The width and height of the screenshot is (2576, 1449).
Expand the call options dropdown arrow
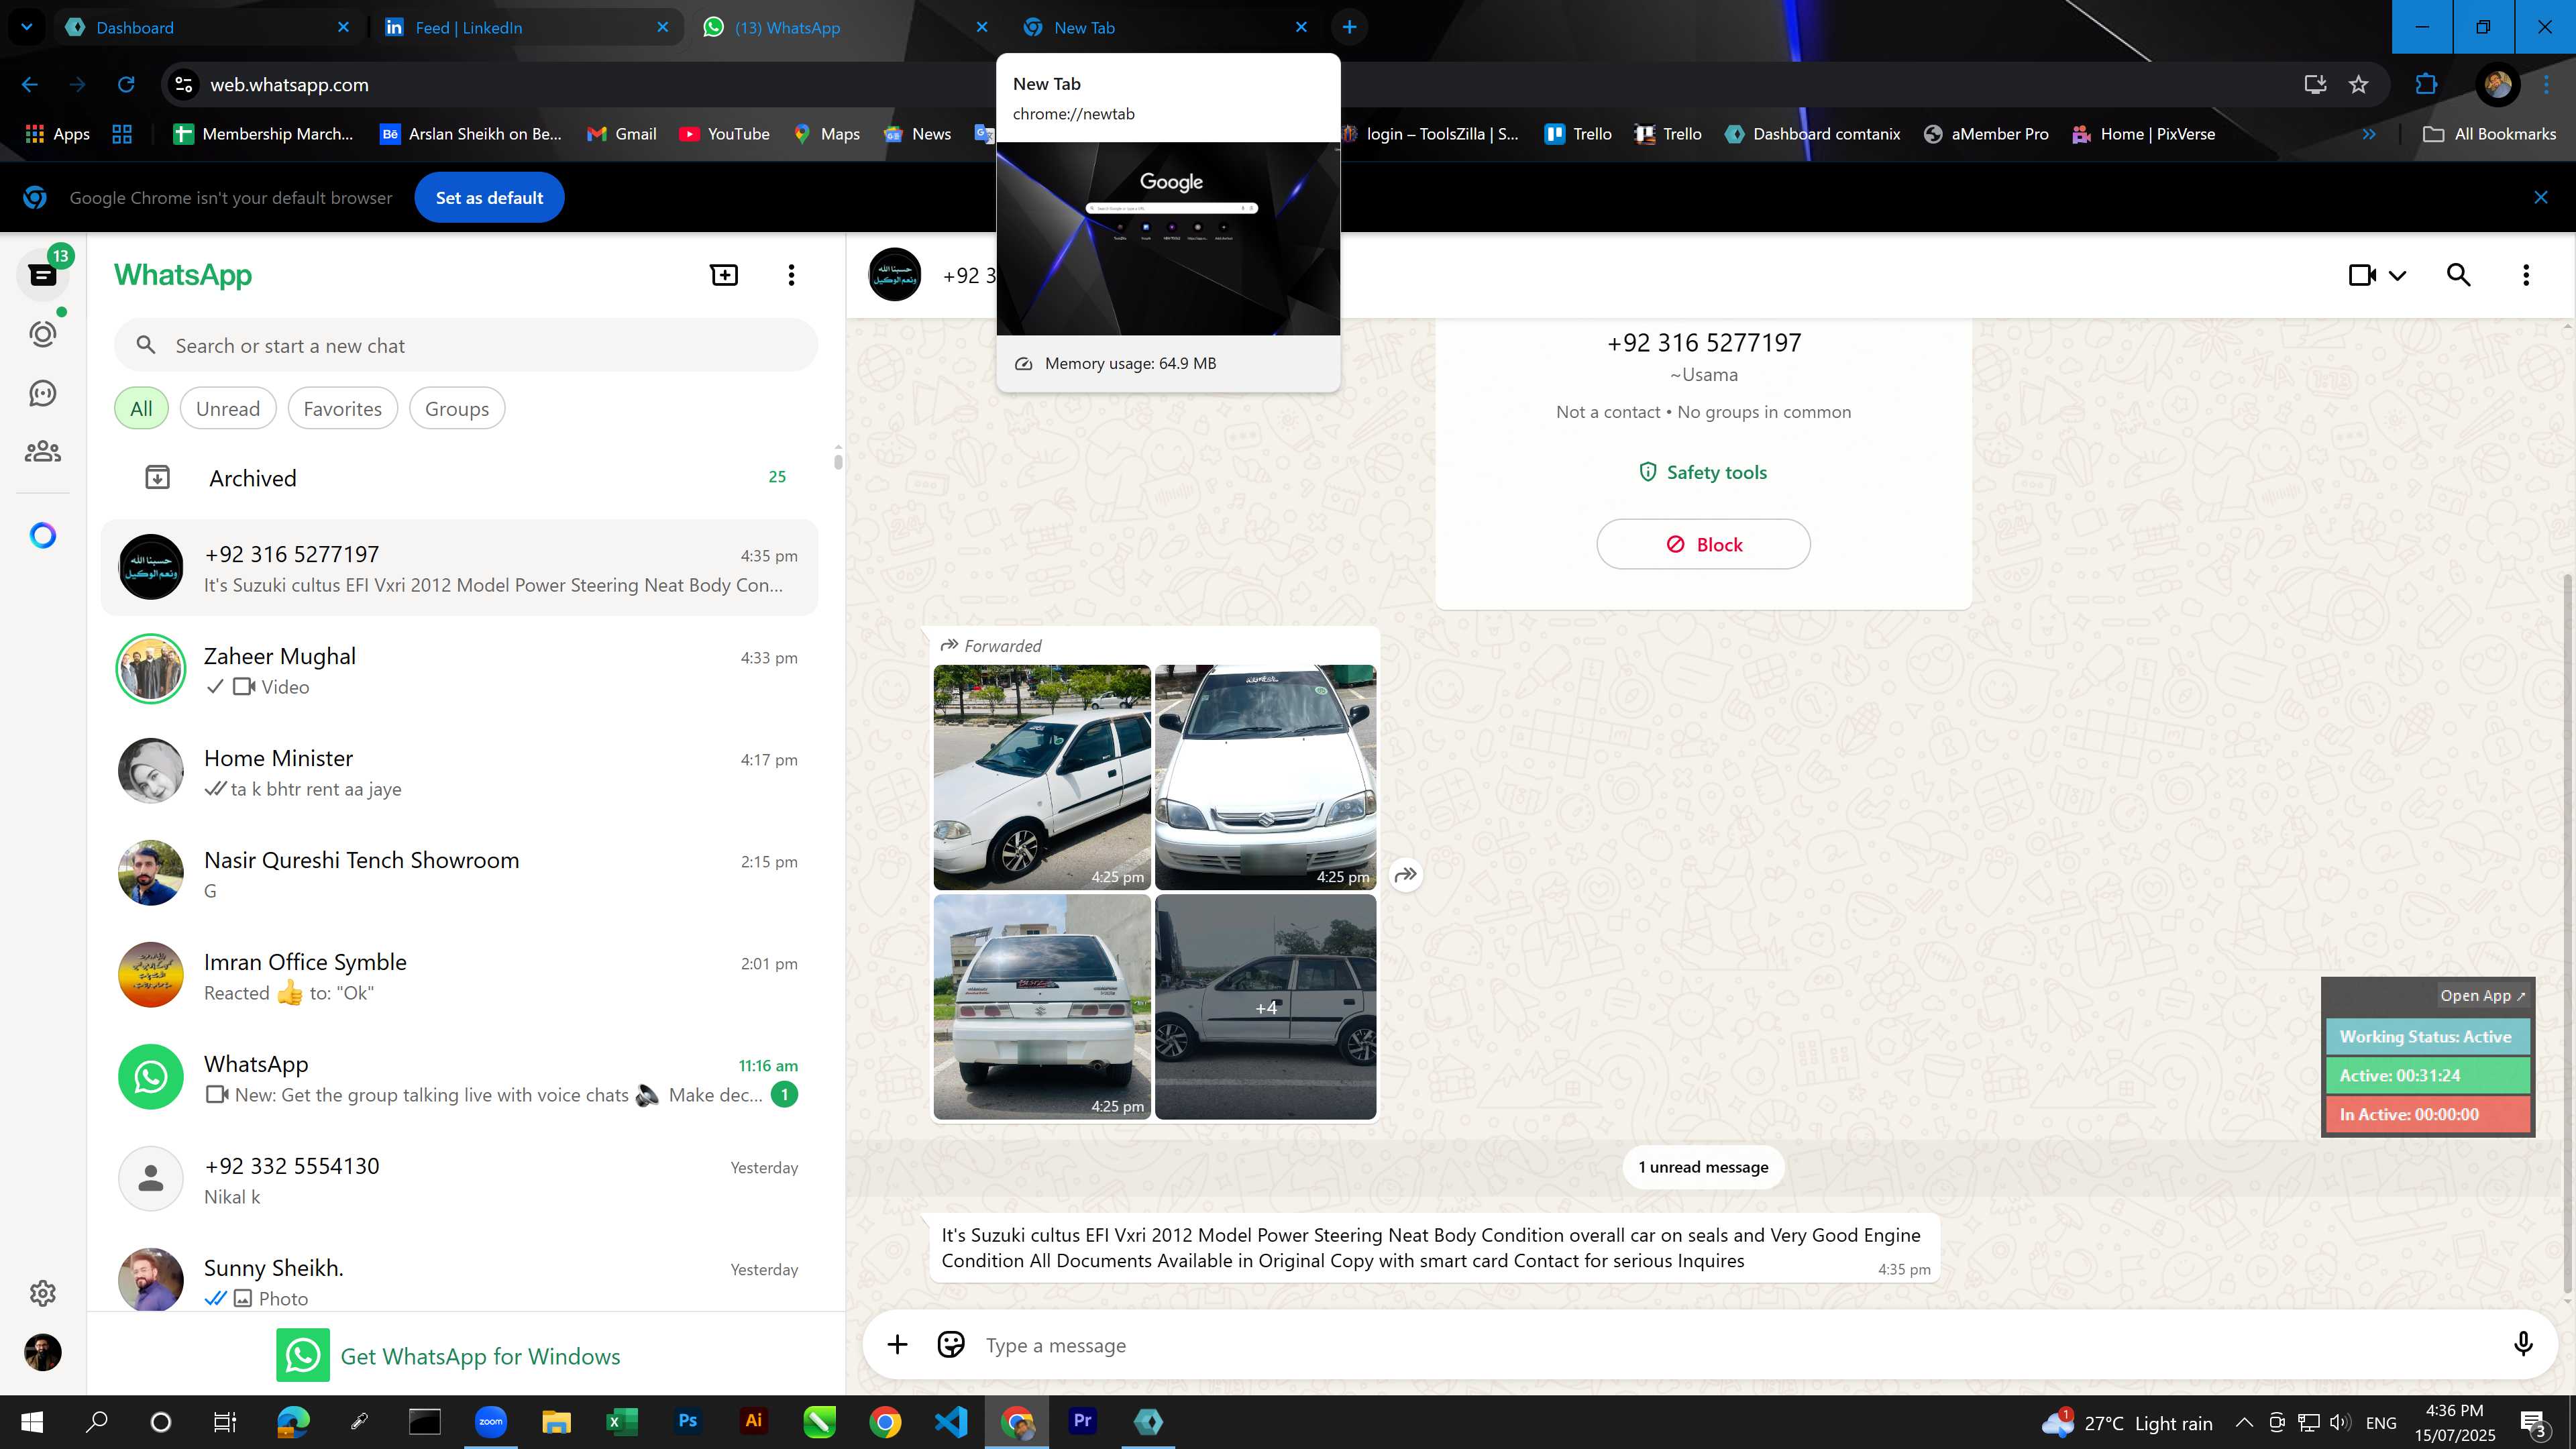(2398, 276)
